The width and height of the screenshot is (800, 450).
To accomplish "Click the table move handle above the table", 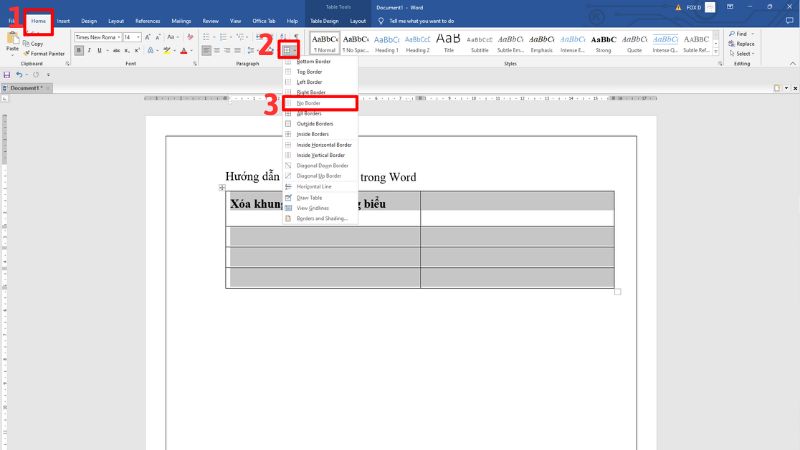I will [x=221, y=188].
